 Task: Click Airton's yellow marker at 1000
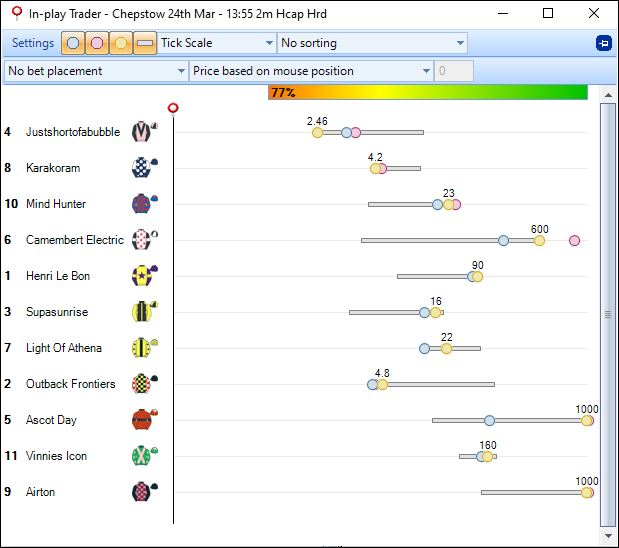[x=586, y=493]
